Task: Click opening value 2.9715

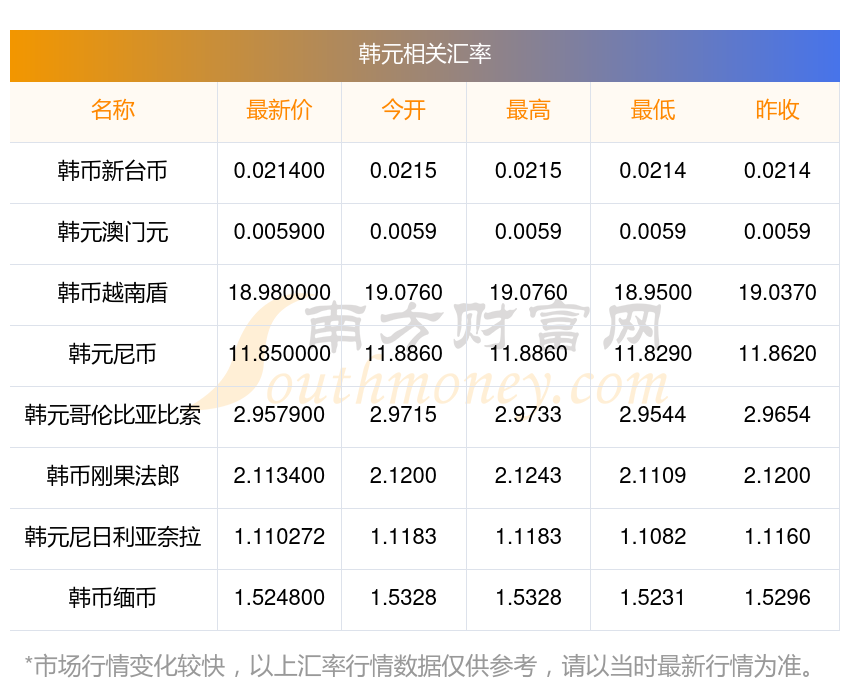Action: pyautogui.click(x=403, y=415)
